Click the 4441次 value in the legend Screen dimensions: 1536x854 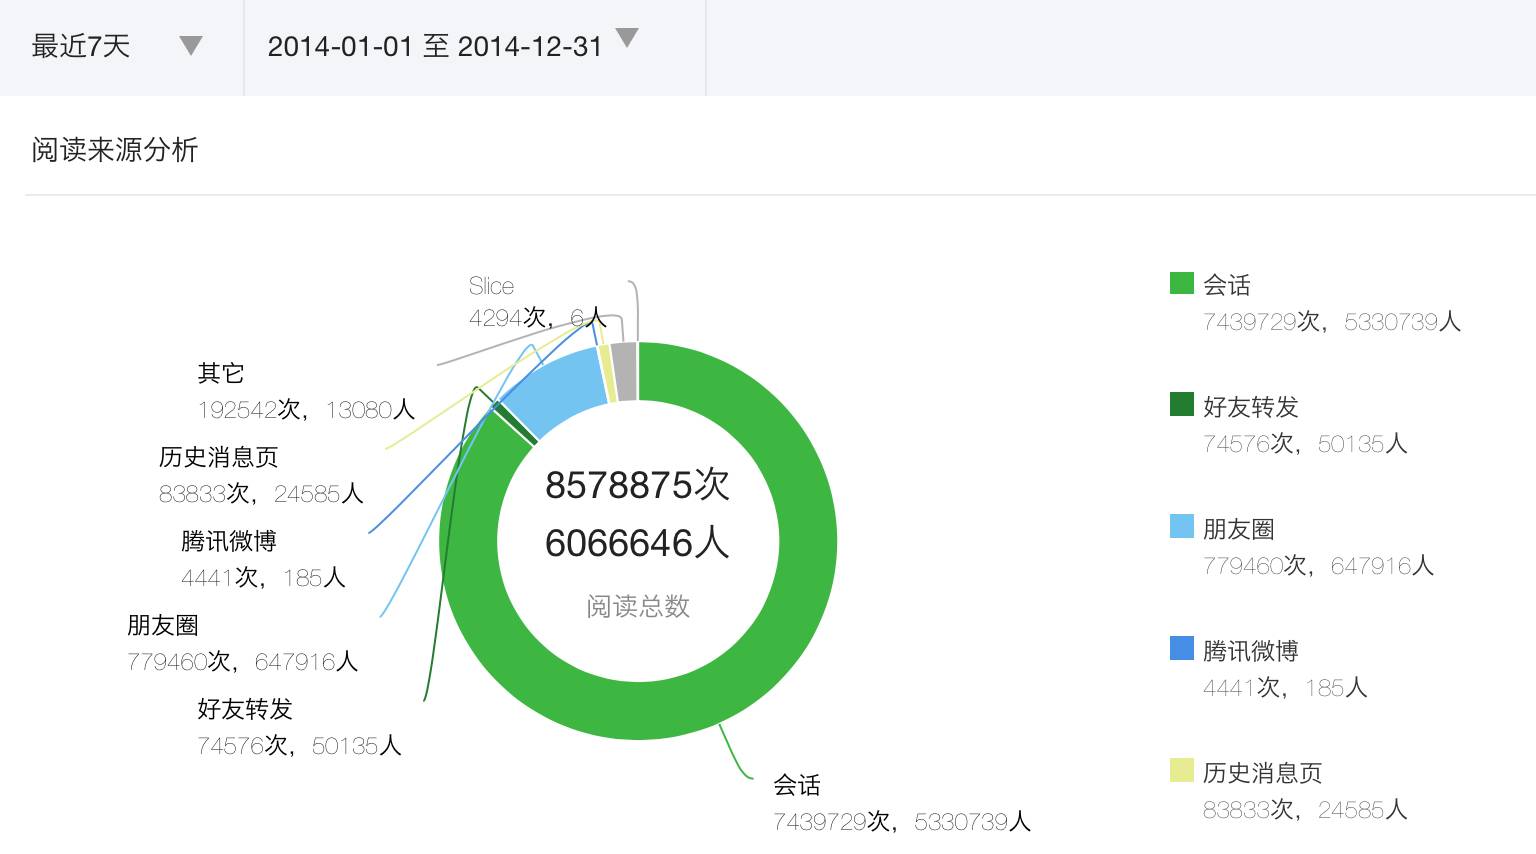coord(1242,688)
